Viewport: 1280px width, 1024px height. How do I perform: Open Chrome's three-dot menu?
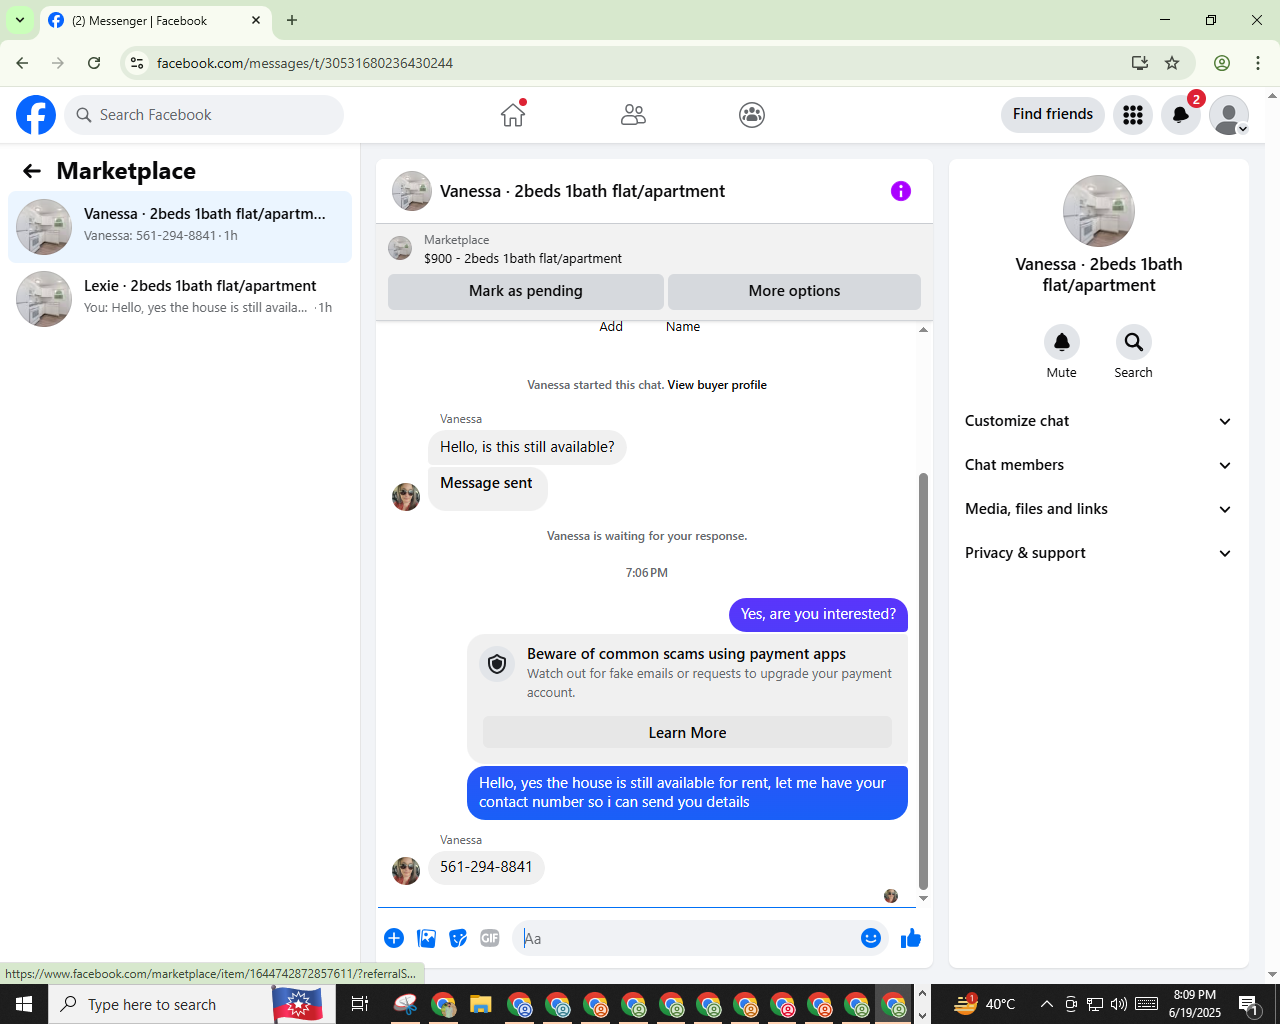(1258, 63)
